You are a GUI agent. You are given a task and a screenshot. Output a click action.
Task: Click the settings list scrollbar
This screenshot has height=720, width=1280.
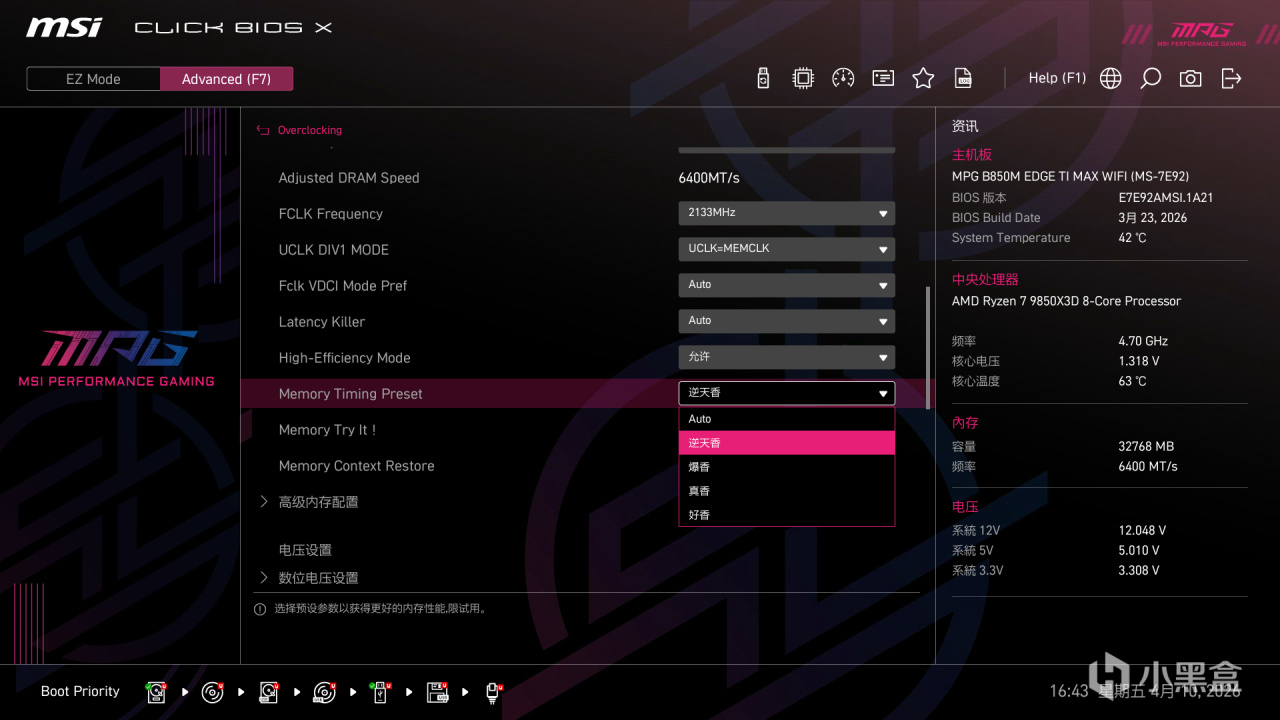928,348
